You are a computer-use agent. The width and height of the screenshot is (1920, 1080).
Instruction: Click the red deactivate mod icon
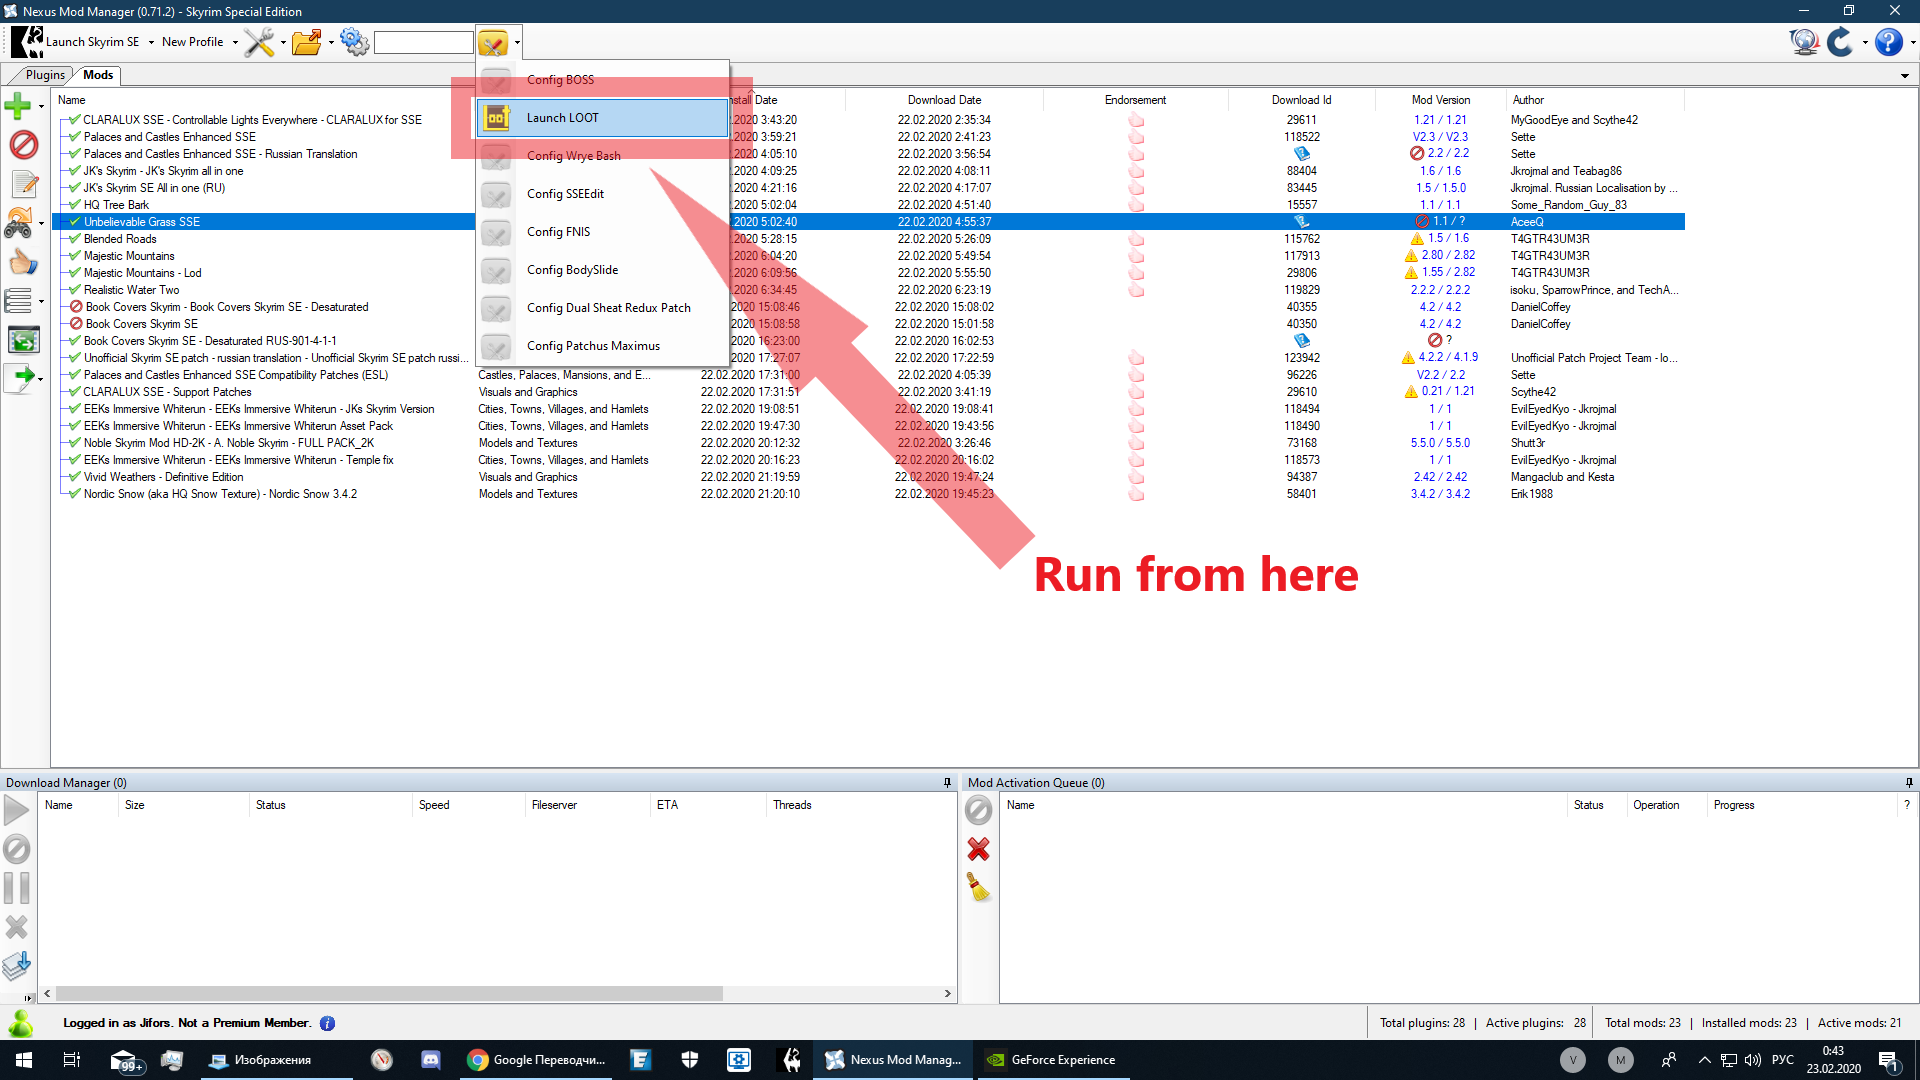pos(23,145)
